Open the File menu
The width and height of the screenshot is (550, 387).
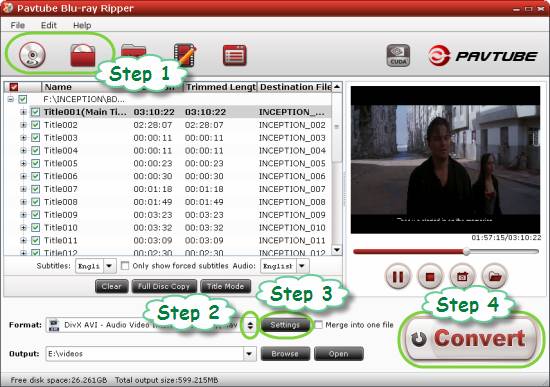click(18, 25)
